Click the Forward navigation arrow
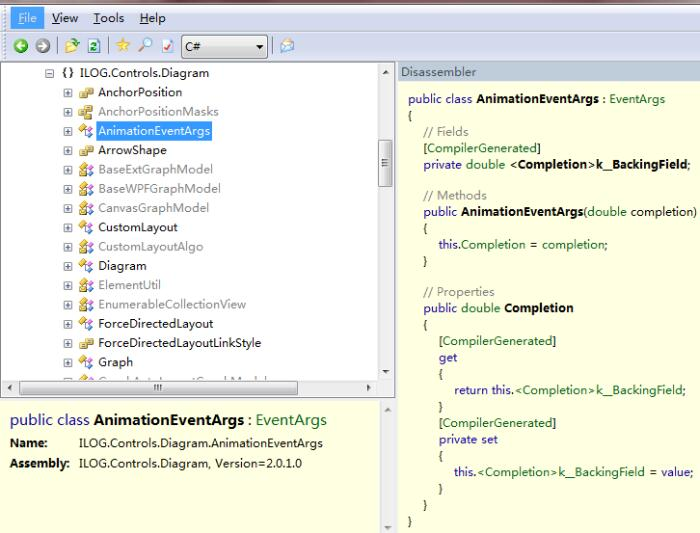This screenshot has width=700, height=533. [x=42, y=46]
